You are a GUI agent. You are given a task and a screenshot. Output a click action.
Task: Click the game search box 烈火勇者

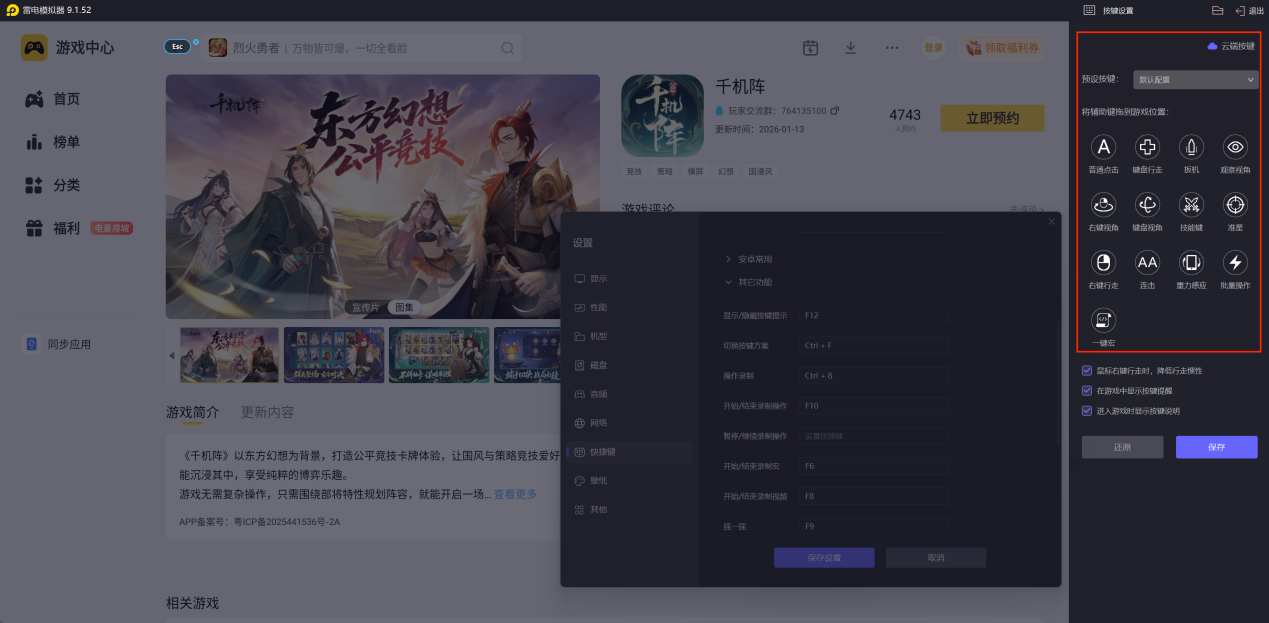point(362,48)
